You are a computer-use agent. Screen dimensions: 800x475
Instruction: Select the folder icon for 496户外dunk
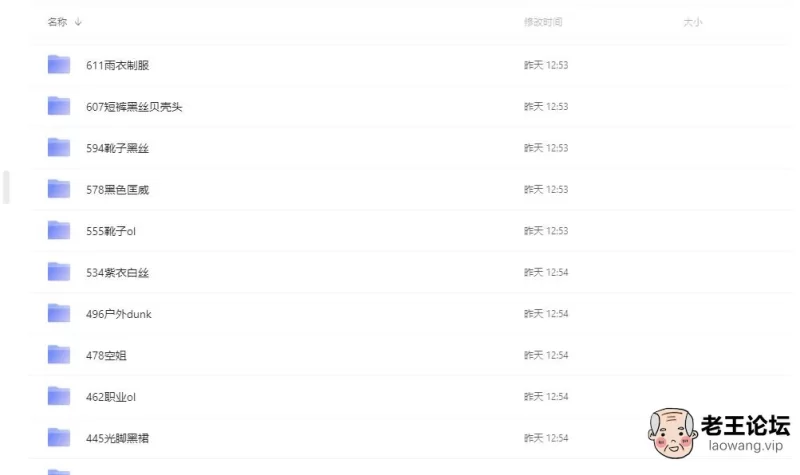coord(59,314)
